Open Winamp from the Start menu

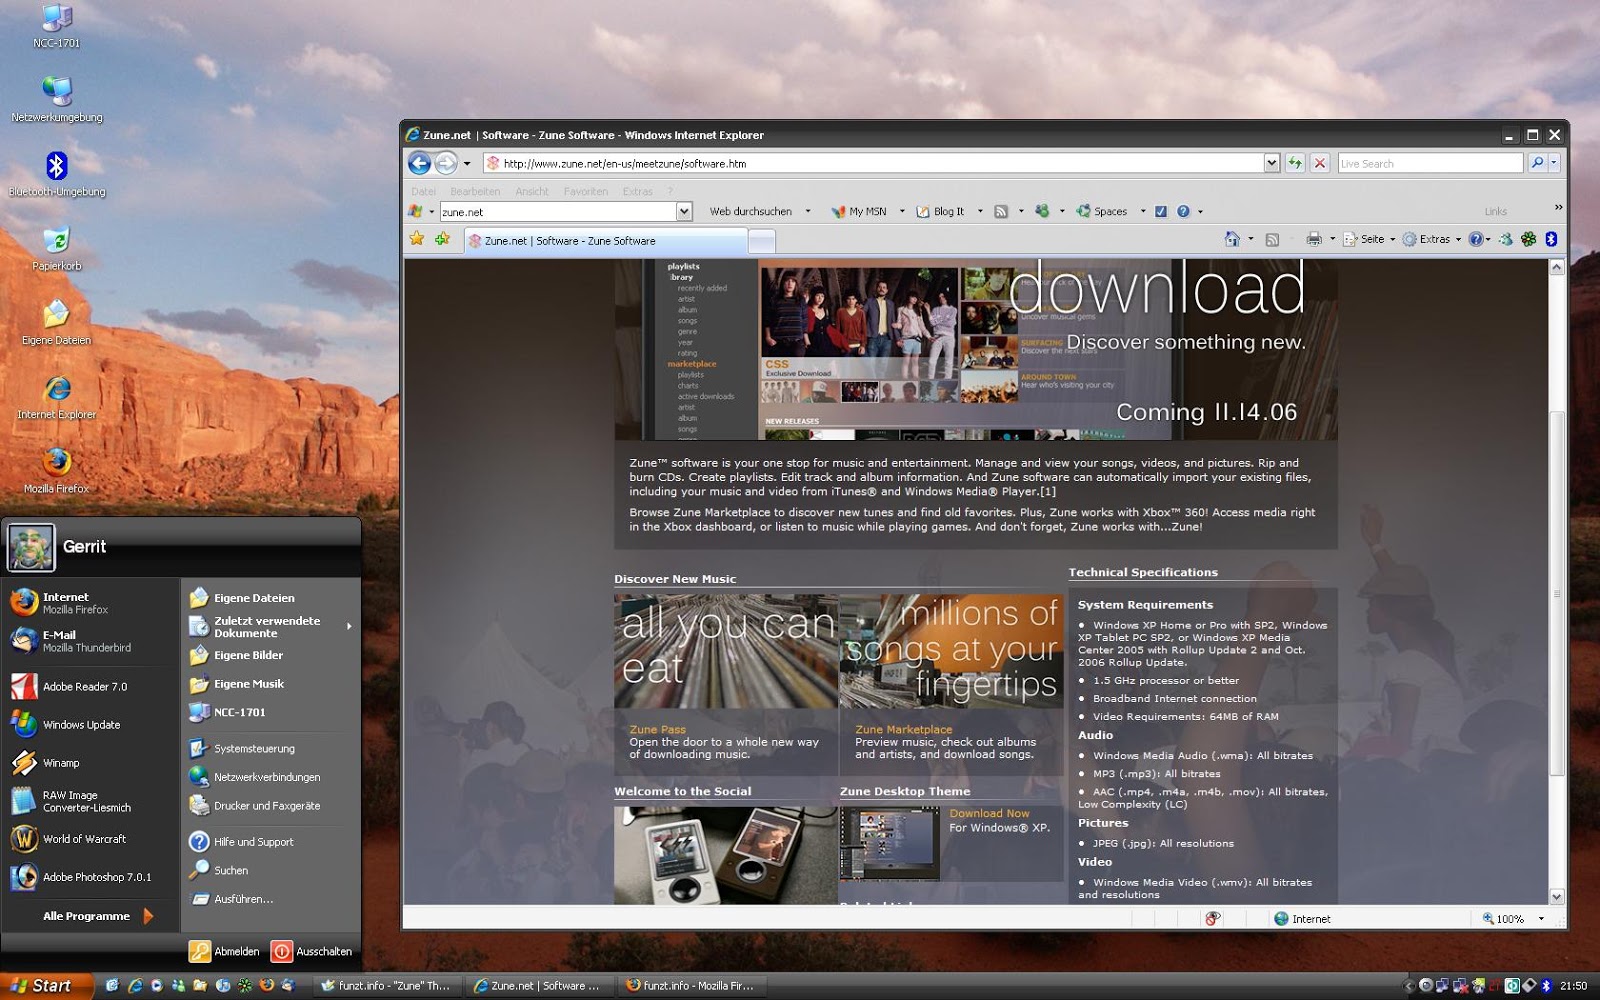[x=60, y=763]
